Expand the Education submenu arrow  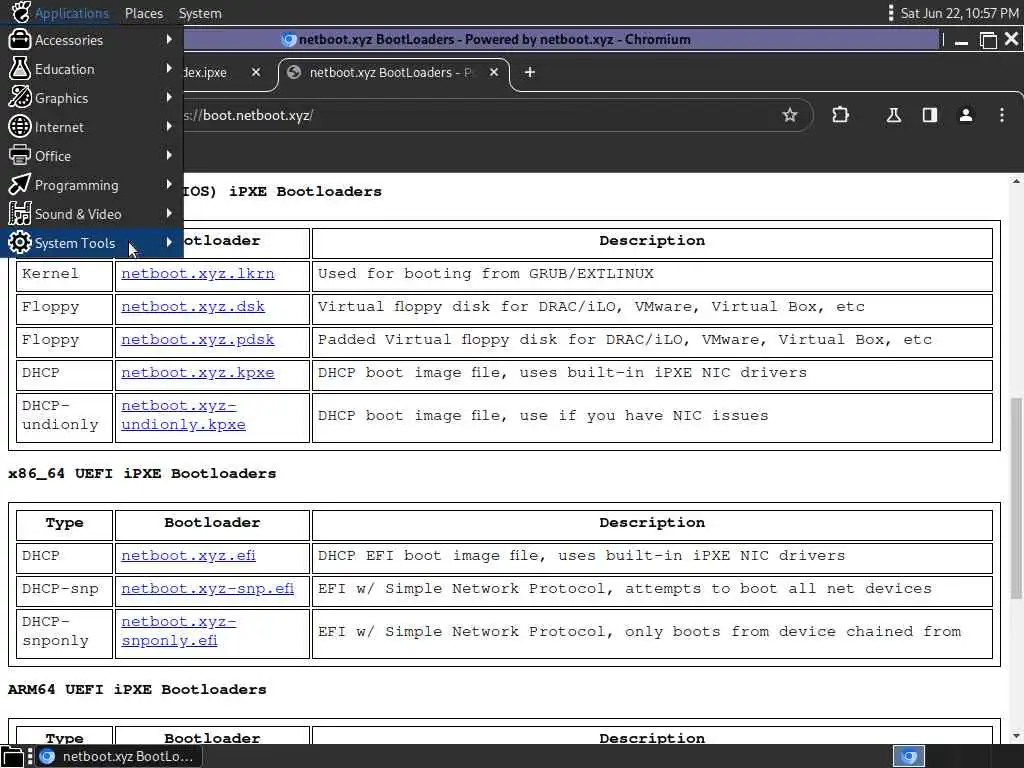[x=169, y=69]
